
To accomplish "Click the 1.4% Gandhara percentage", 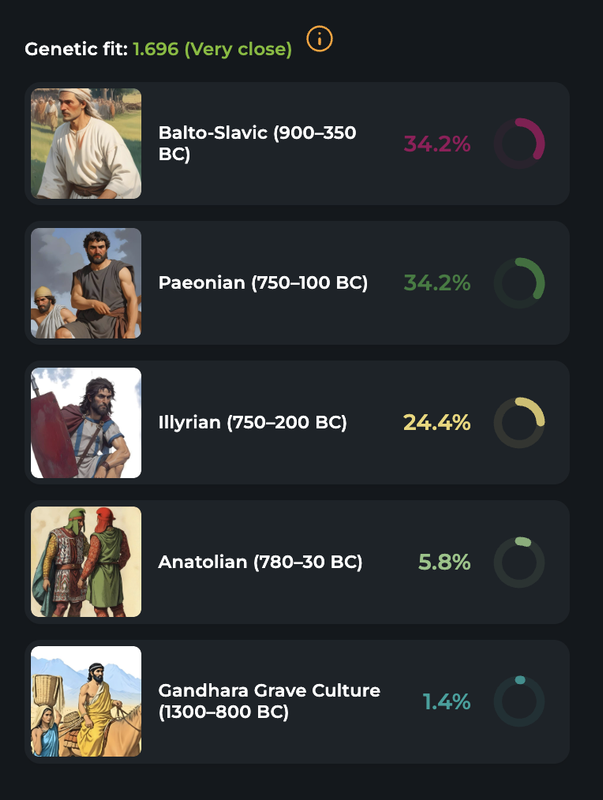I will click(x=446, y=702).
